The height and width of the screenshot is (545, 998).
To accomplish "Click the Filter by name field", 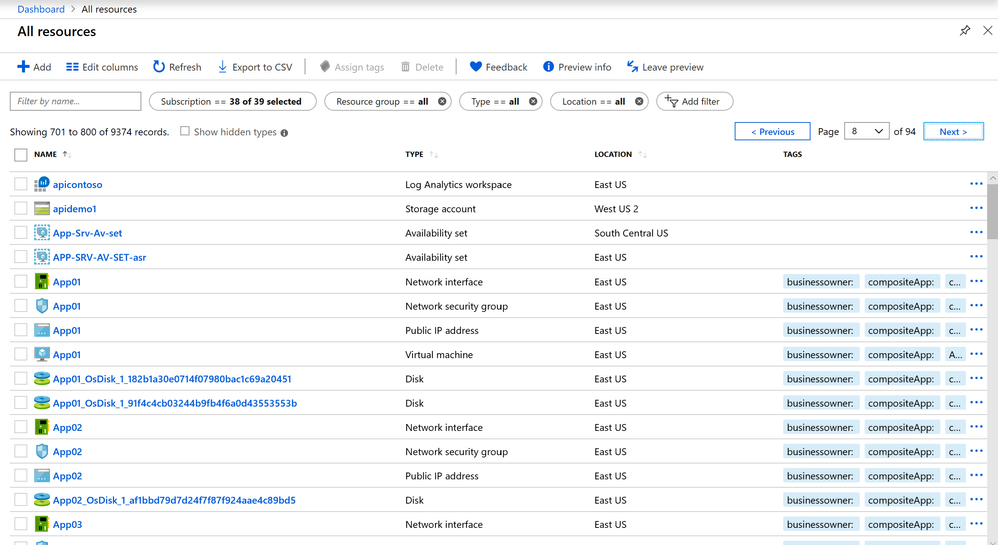I will 75,101.
